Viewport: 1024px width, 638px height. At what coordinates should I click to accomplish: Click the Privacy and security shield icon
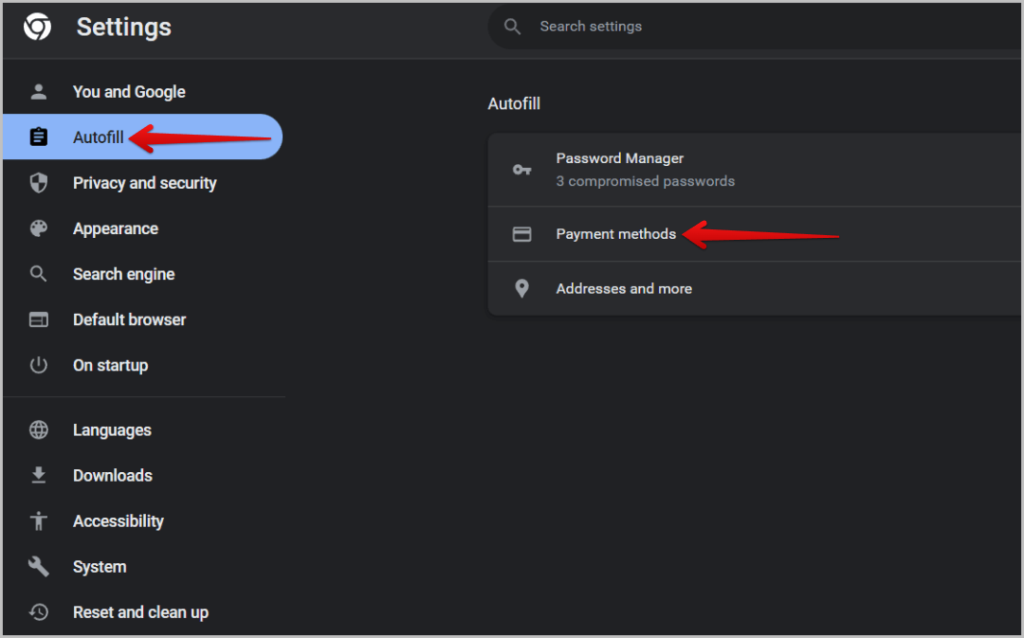coord(39,183)
